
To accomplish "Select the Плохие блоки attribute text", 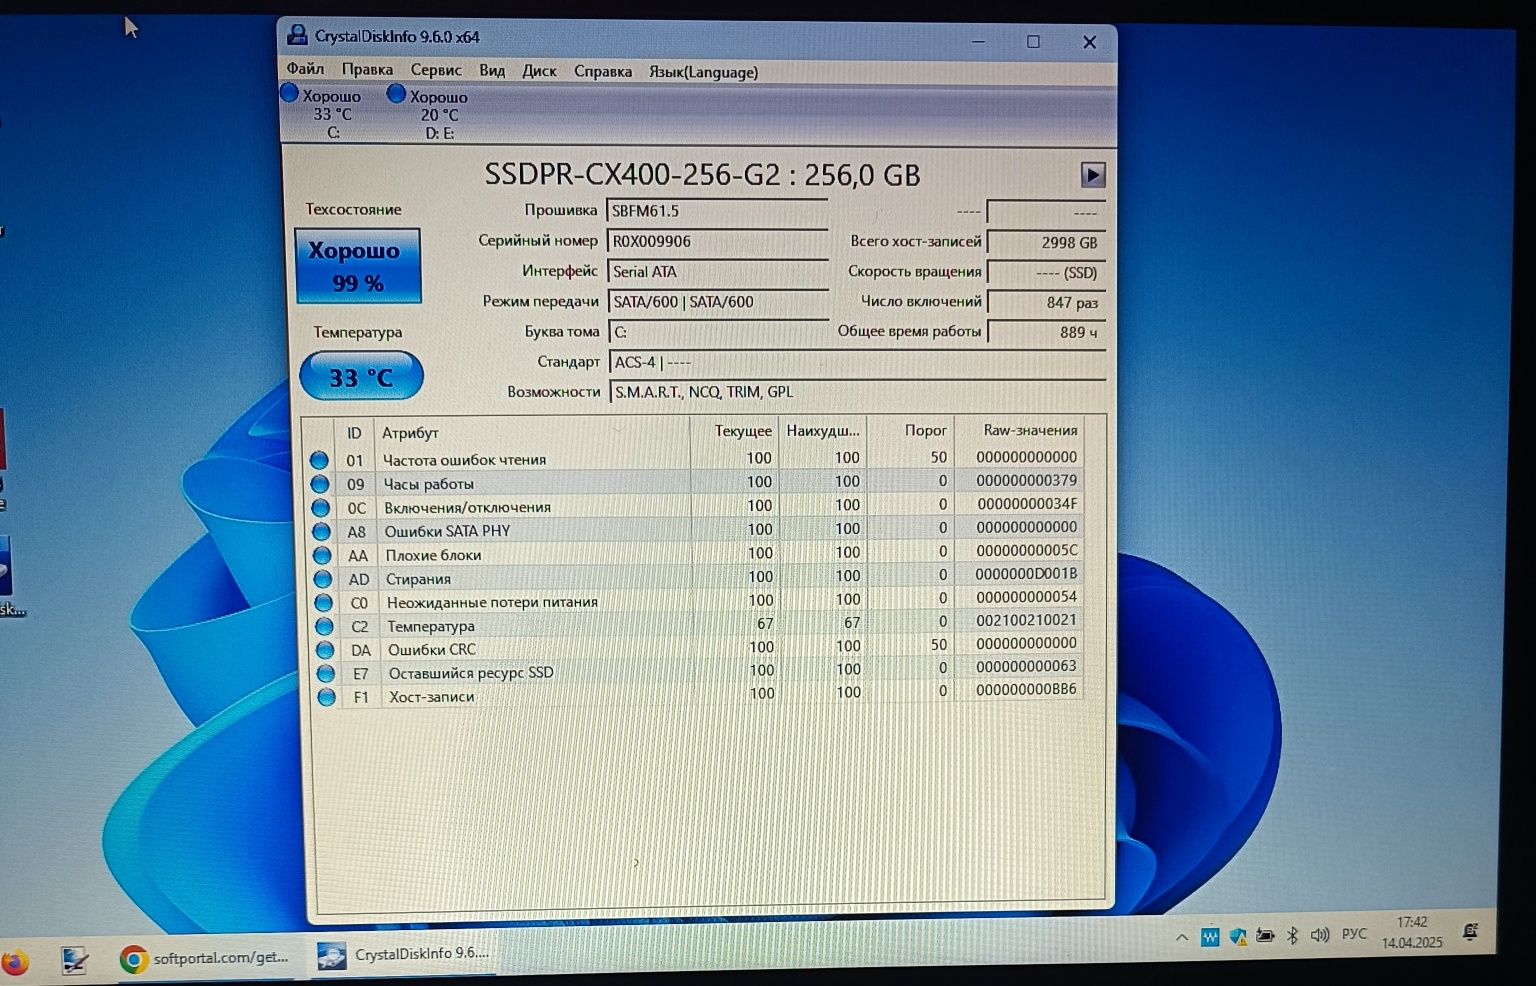I will [433, 555].
